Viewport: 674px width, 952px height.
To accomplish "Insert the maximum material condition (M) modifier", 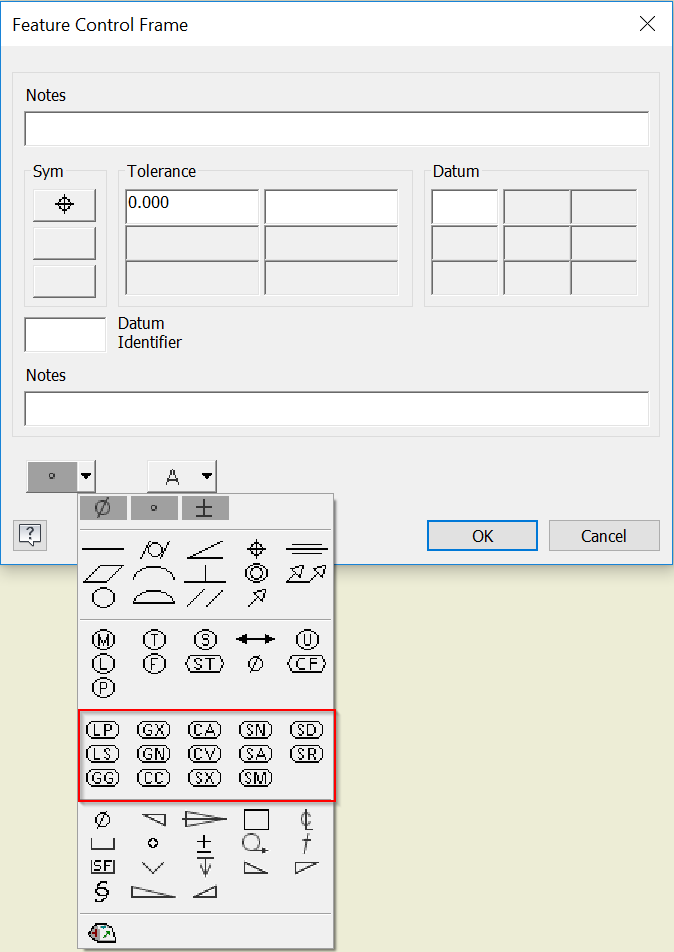I will pos(103,640).
